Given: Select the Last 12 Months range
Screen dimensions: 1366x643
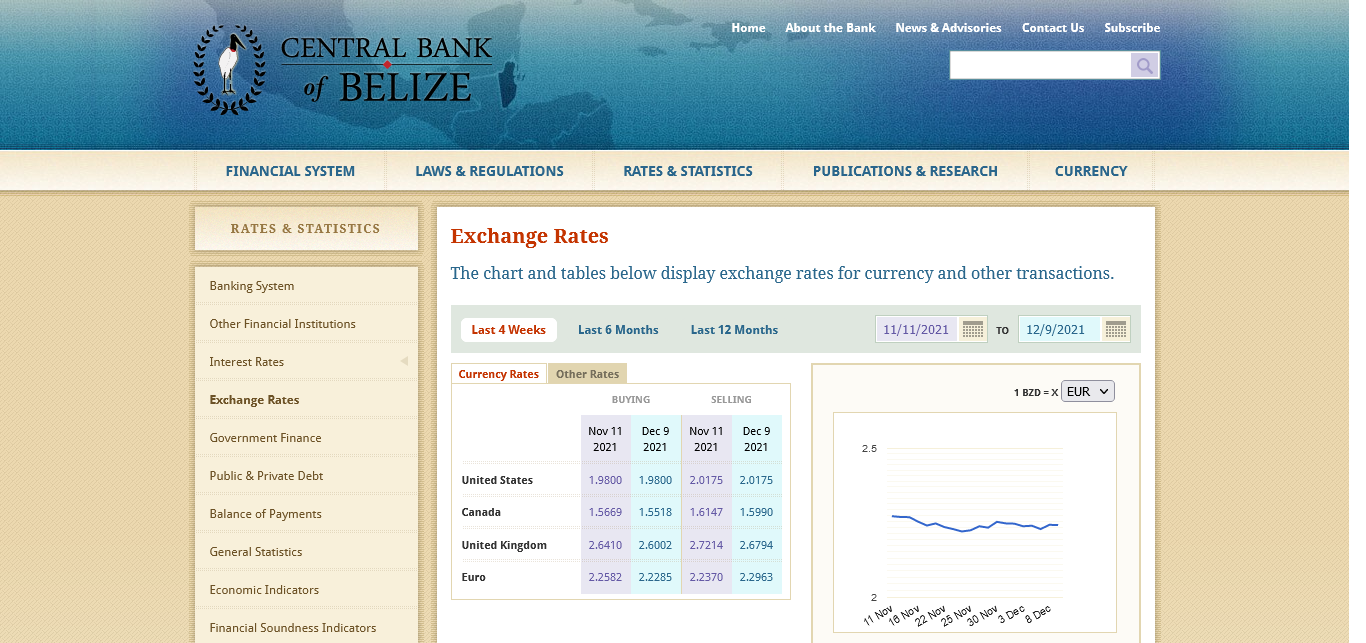Looking at the screenshot, I should pyautogui.click(x=734, y=330).
